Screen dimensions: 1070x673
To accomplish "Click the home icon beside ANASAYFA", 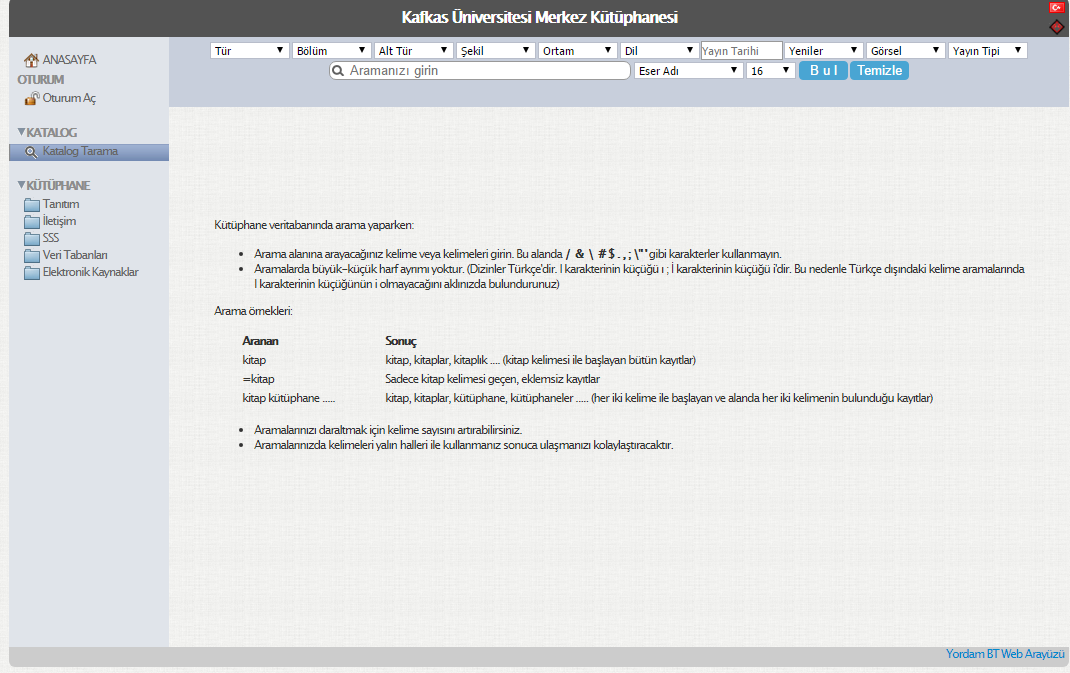I will click(x=32, y=60).
